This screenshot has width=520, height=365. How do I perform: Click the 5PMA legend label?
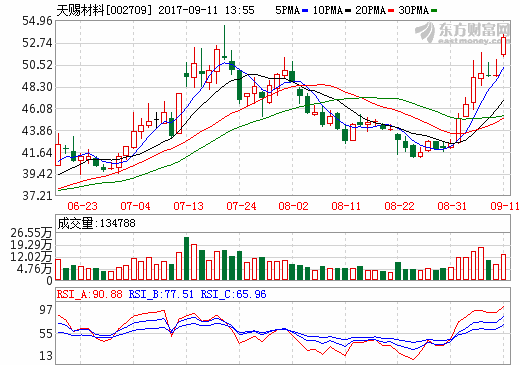(288, 10)
